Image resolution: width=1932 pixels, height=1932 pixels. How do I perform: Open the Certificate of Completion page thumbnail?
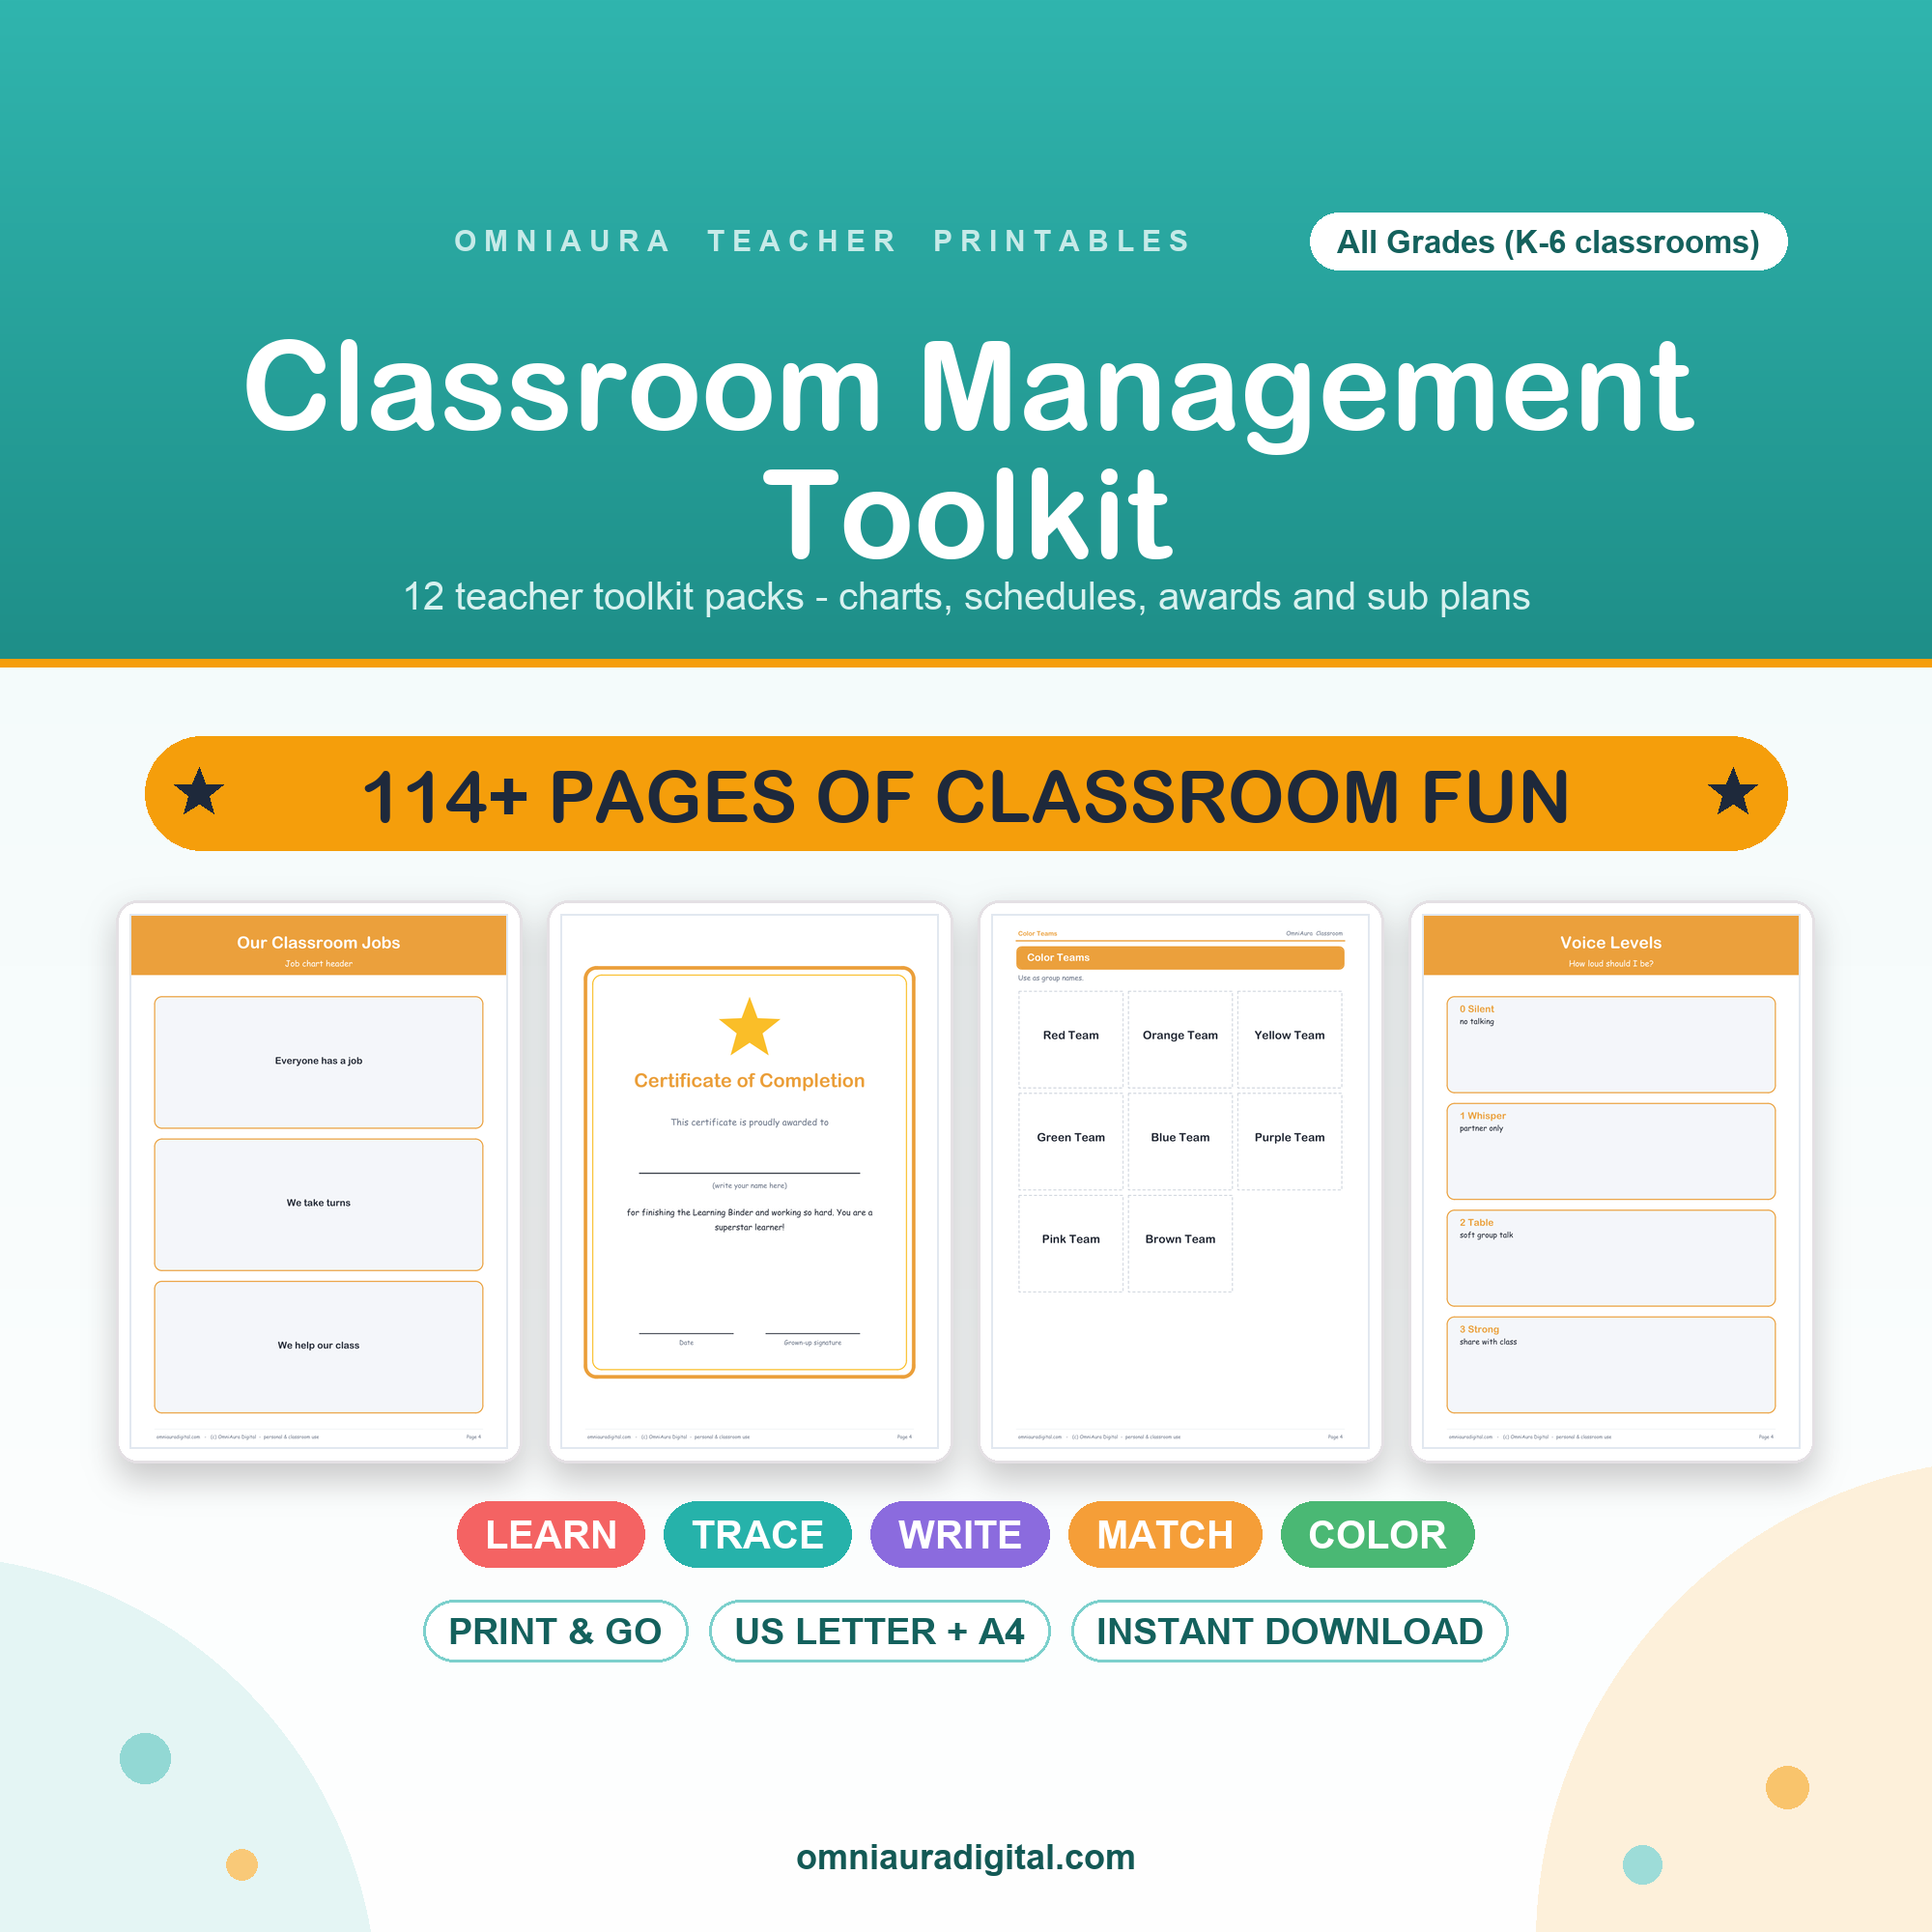click(749, 1181)
